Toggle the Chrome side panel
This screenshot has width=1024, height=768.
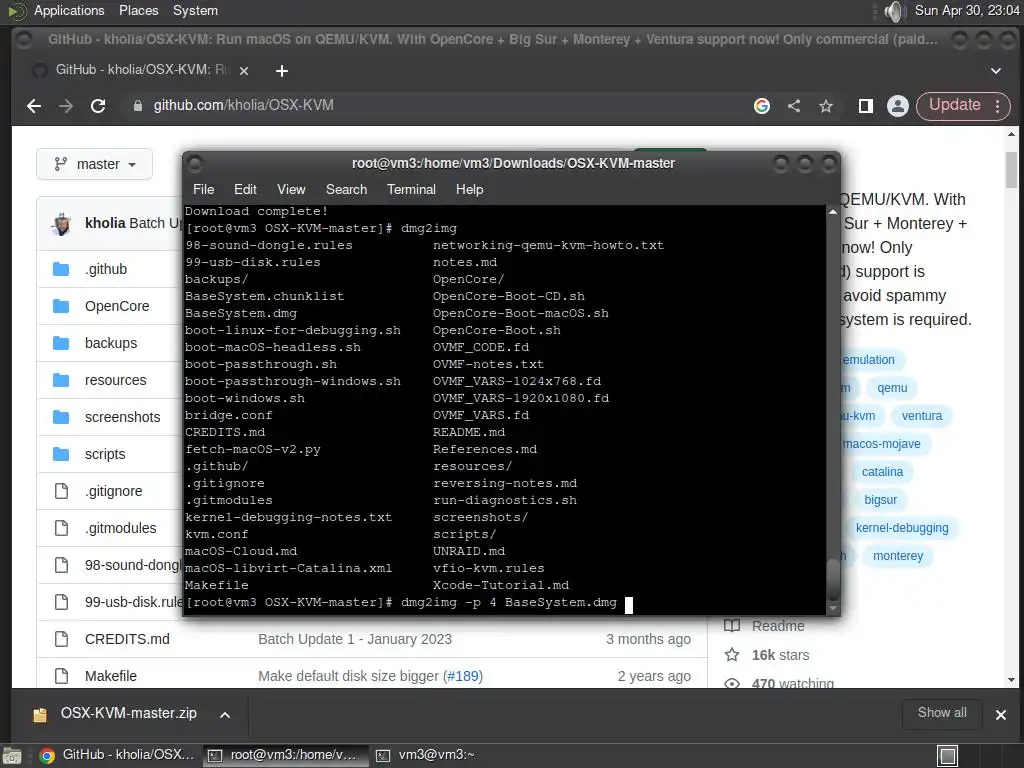[x=866, y=106]
